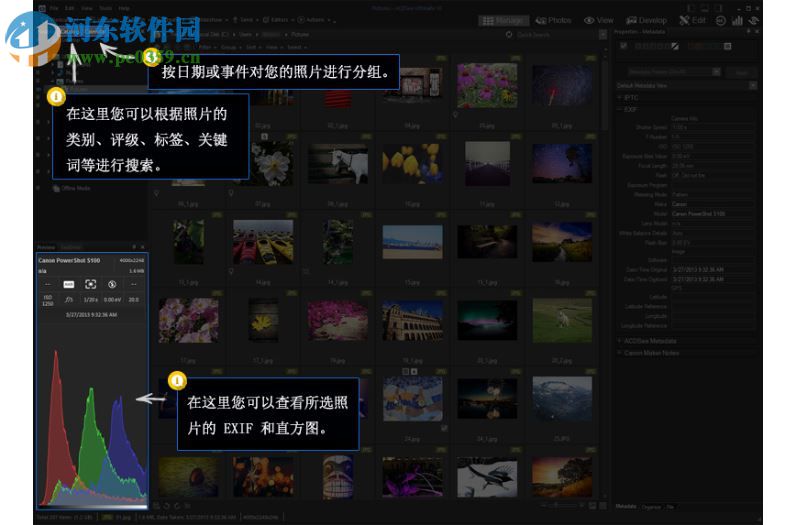Open the Send dropdown
This screenshot has width=796, height=525.
click(x=245, y=20)
